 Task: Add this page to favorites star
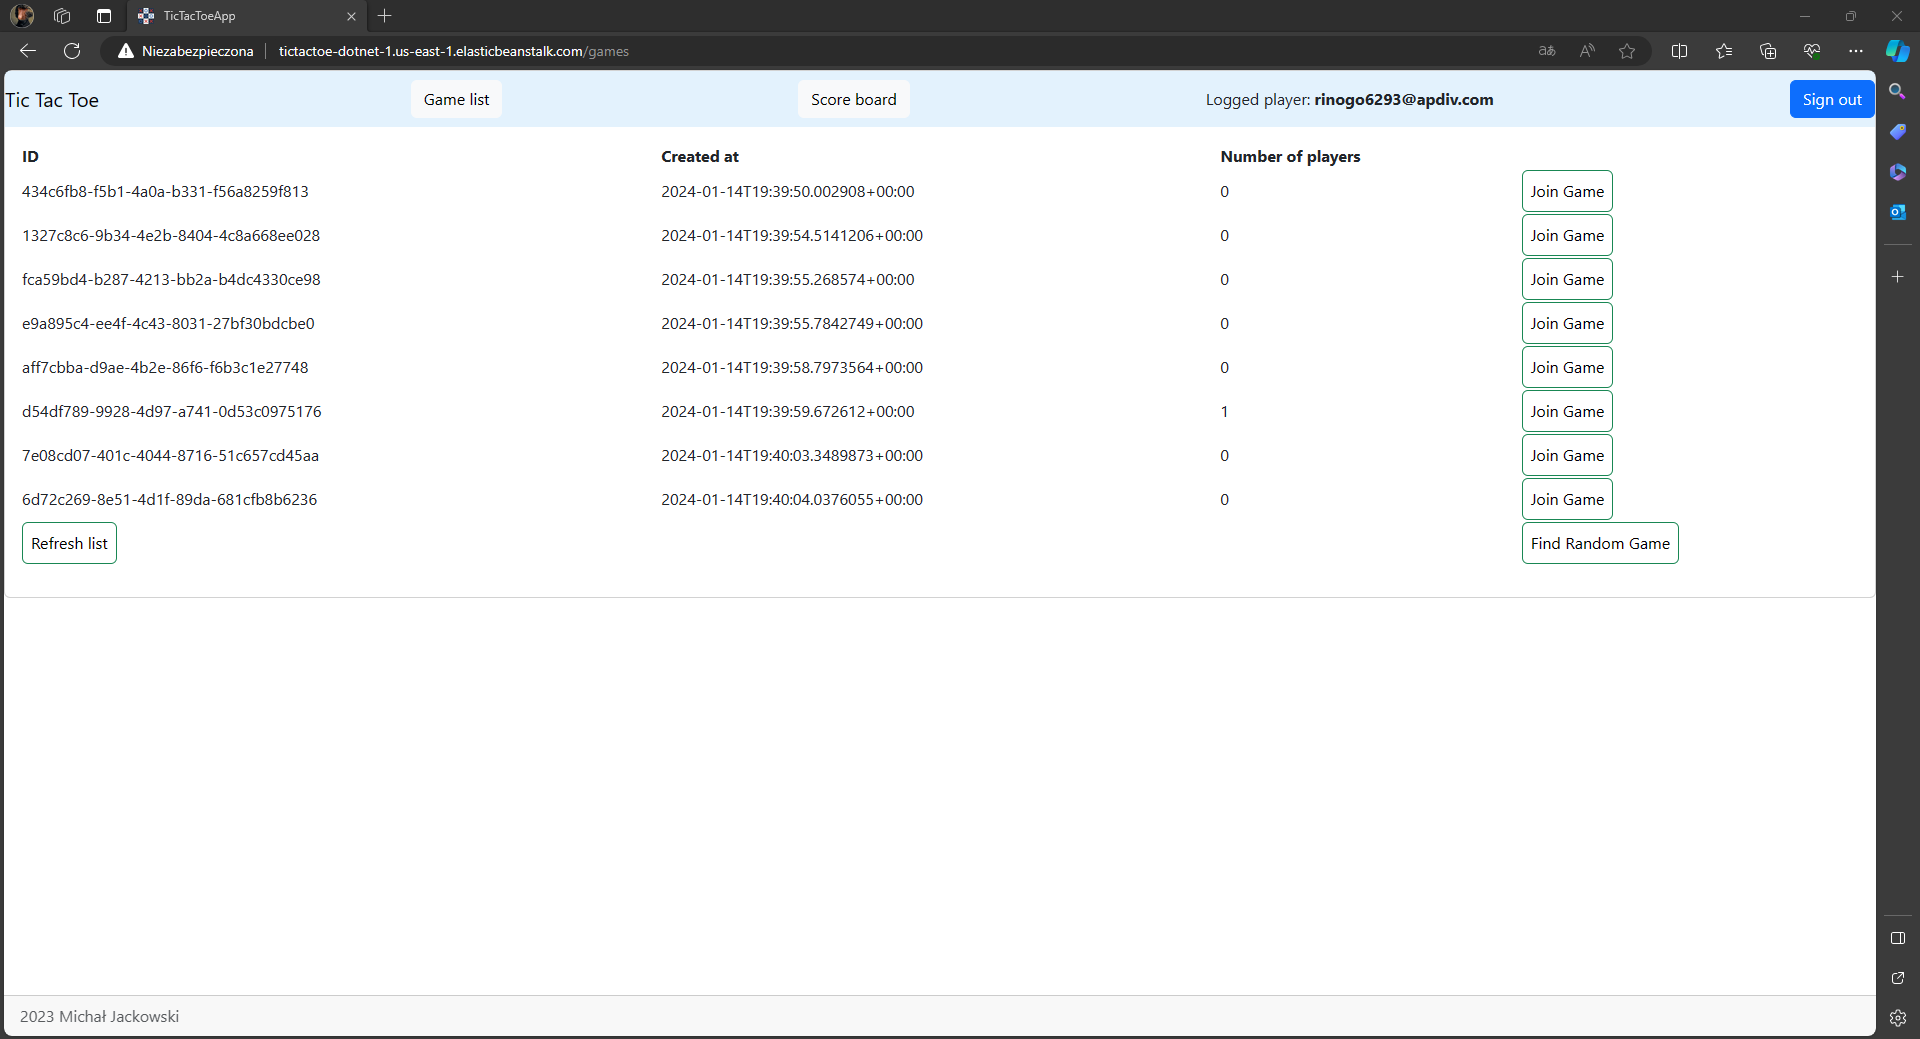click(1627, 51)
